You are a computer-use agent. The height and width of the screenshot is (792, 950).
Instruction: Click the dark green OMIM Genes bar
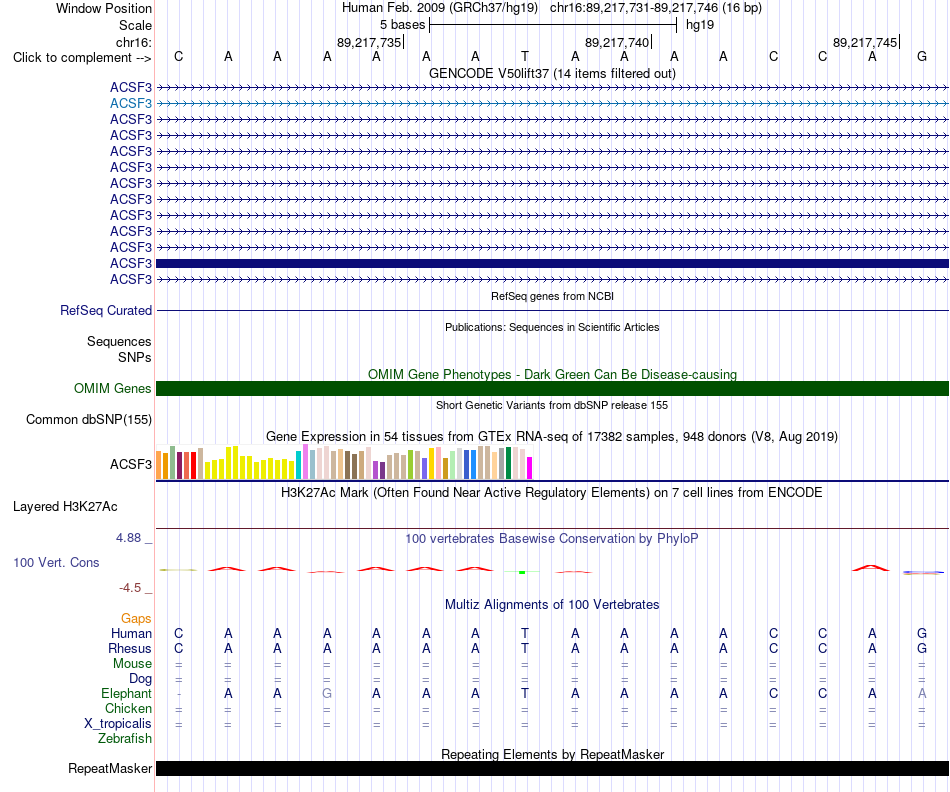pos(552,388)
